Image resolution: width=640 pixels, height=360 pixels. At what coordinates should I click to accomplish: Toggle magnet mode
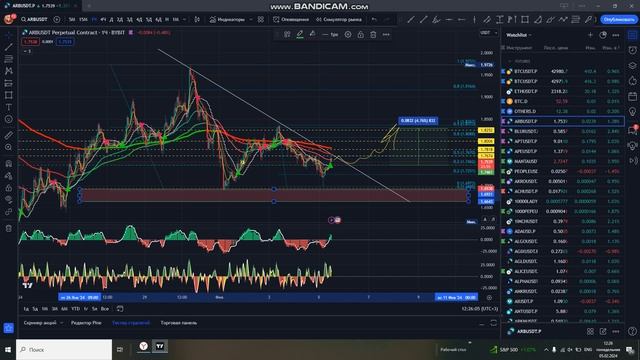(9, 164)
